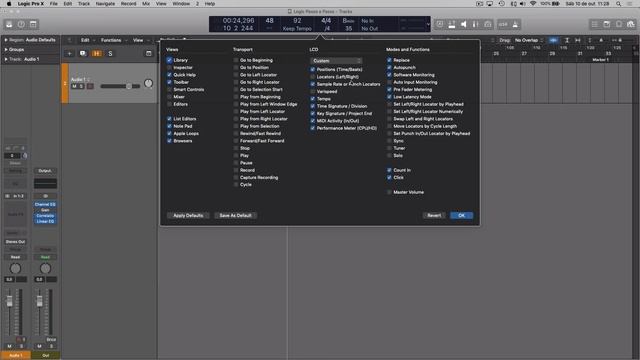Screen dimensions: 640x360
Task: Uncheck the Tempo LCD checkbox
Action: tap(313, 99)
